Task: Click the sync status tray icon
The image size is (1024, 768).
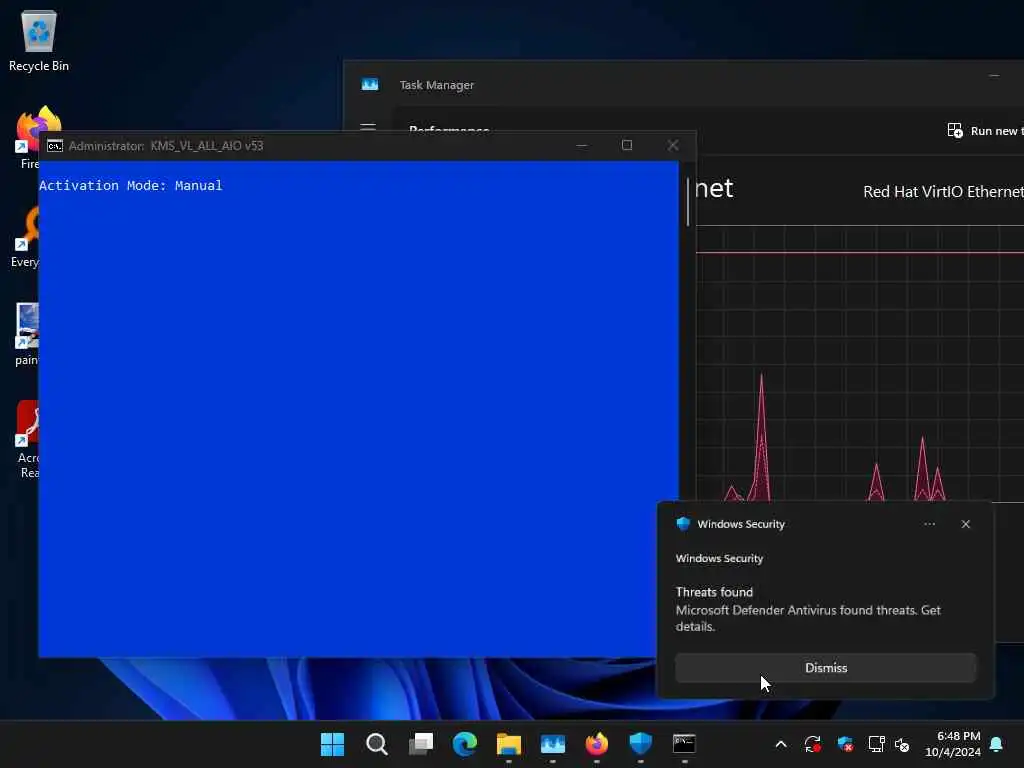Action: pos(812,744)
